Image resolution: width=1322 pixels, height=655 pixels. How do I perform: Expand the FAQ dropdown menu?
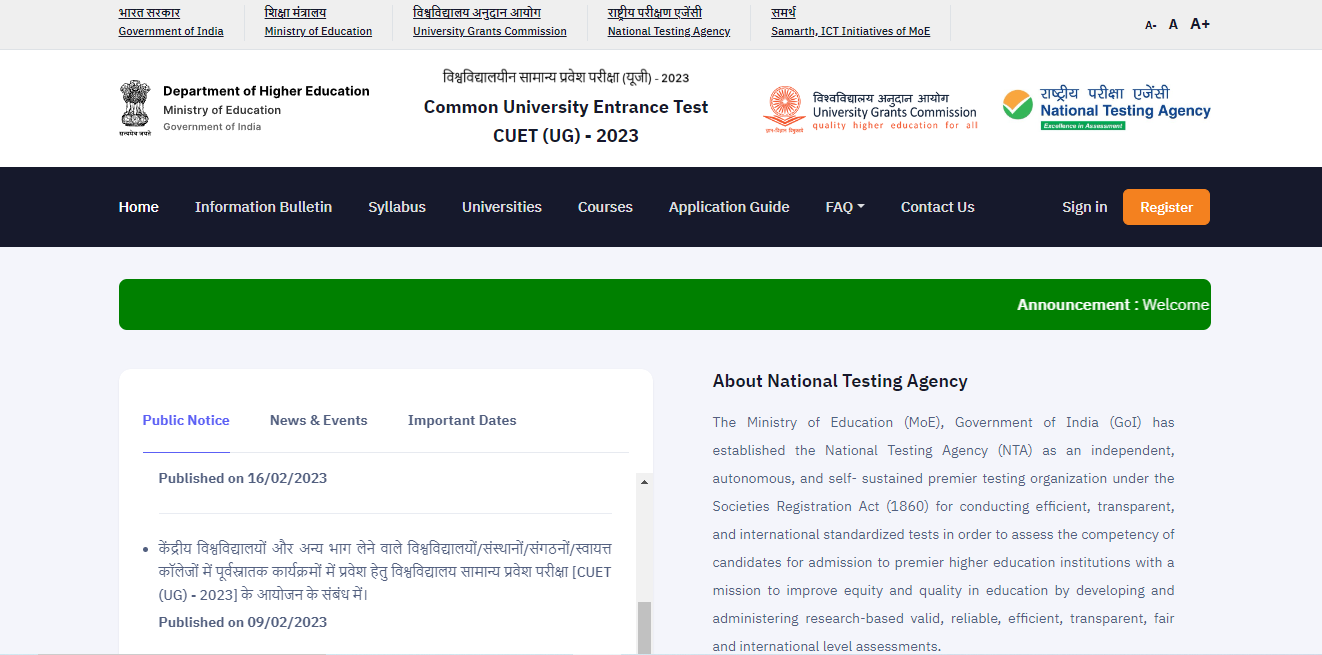(x=845, y=207)
